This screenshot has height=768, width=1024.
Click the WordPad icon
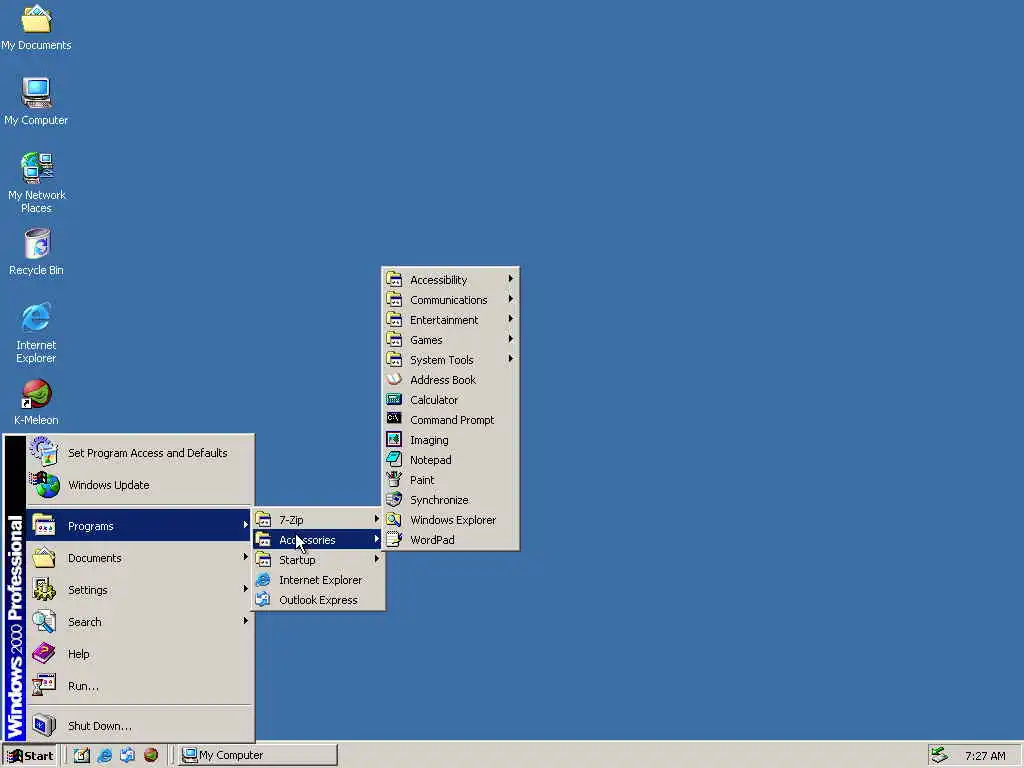tap(394, 539)
